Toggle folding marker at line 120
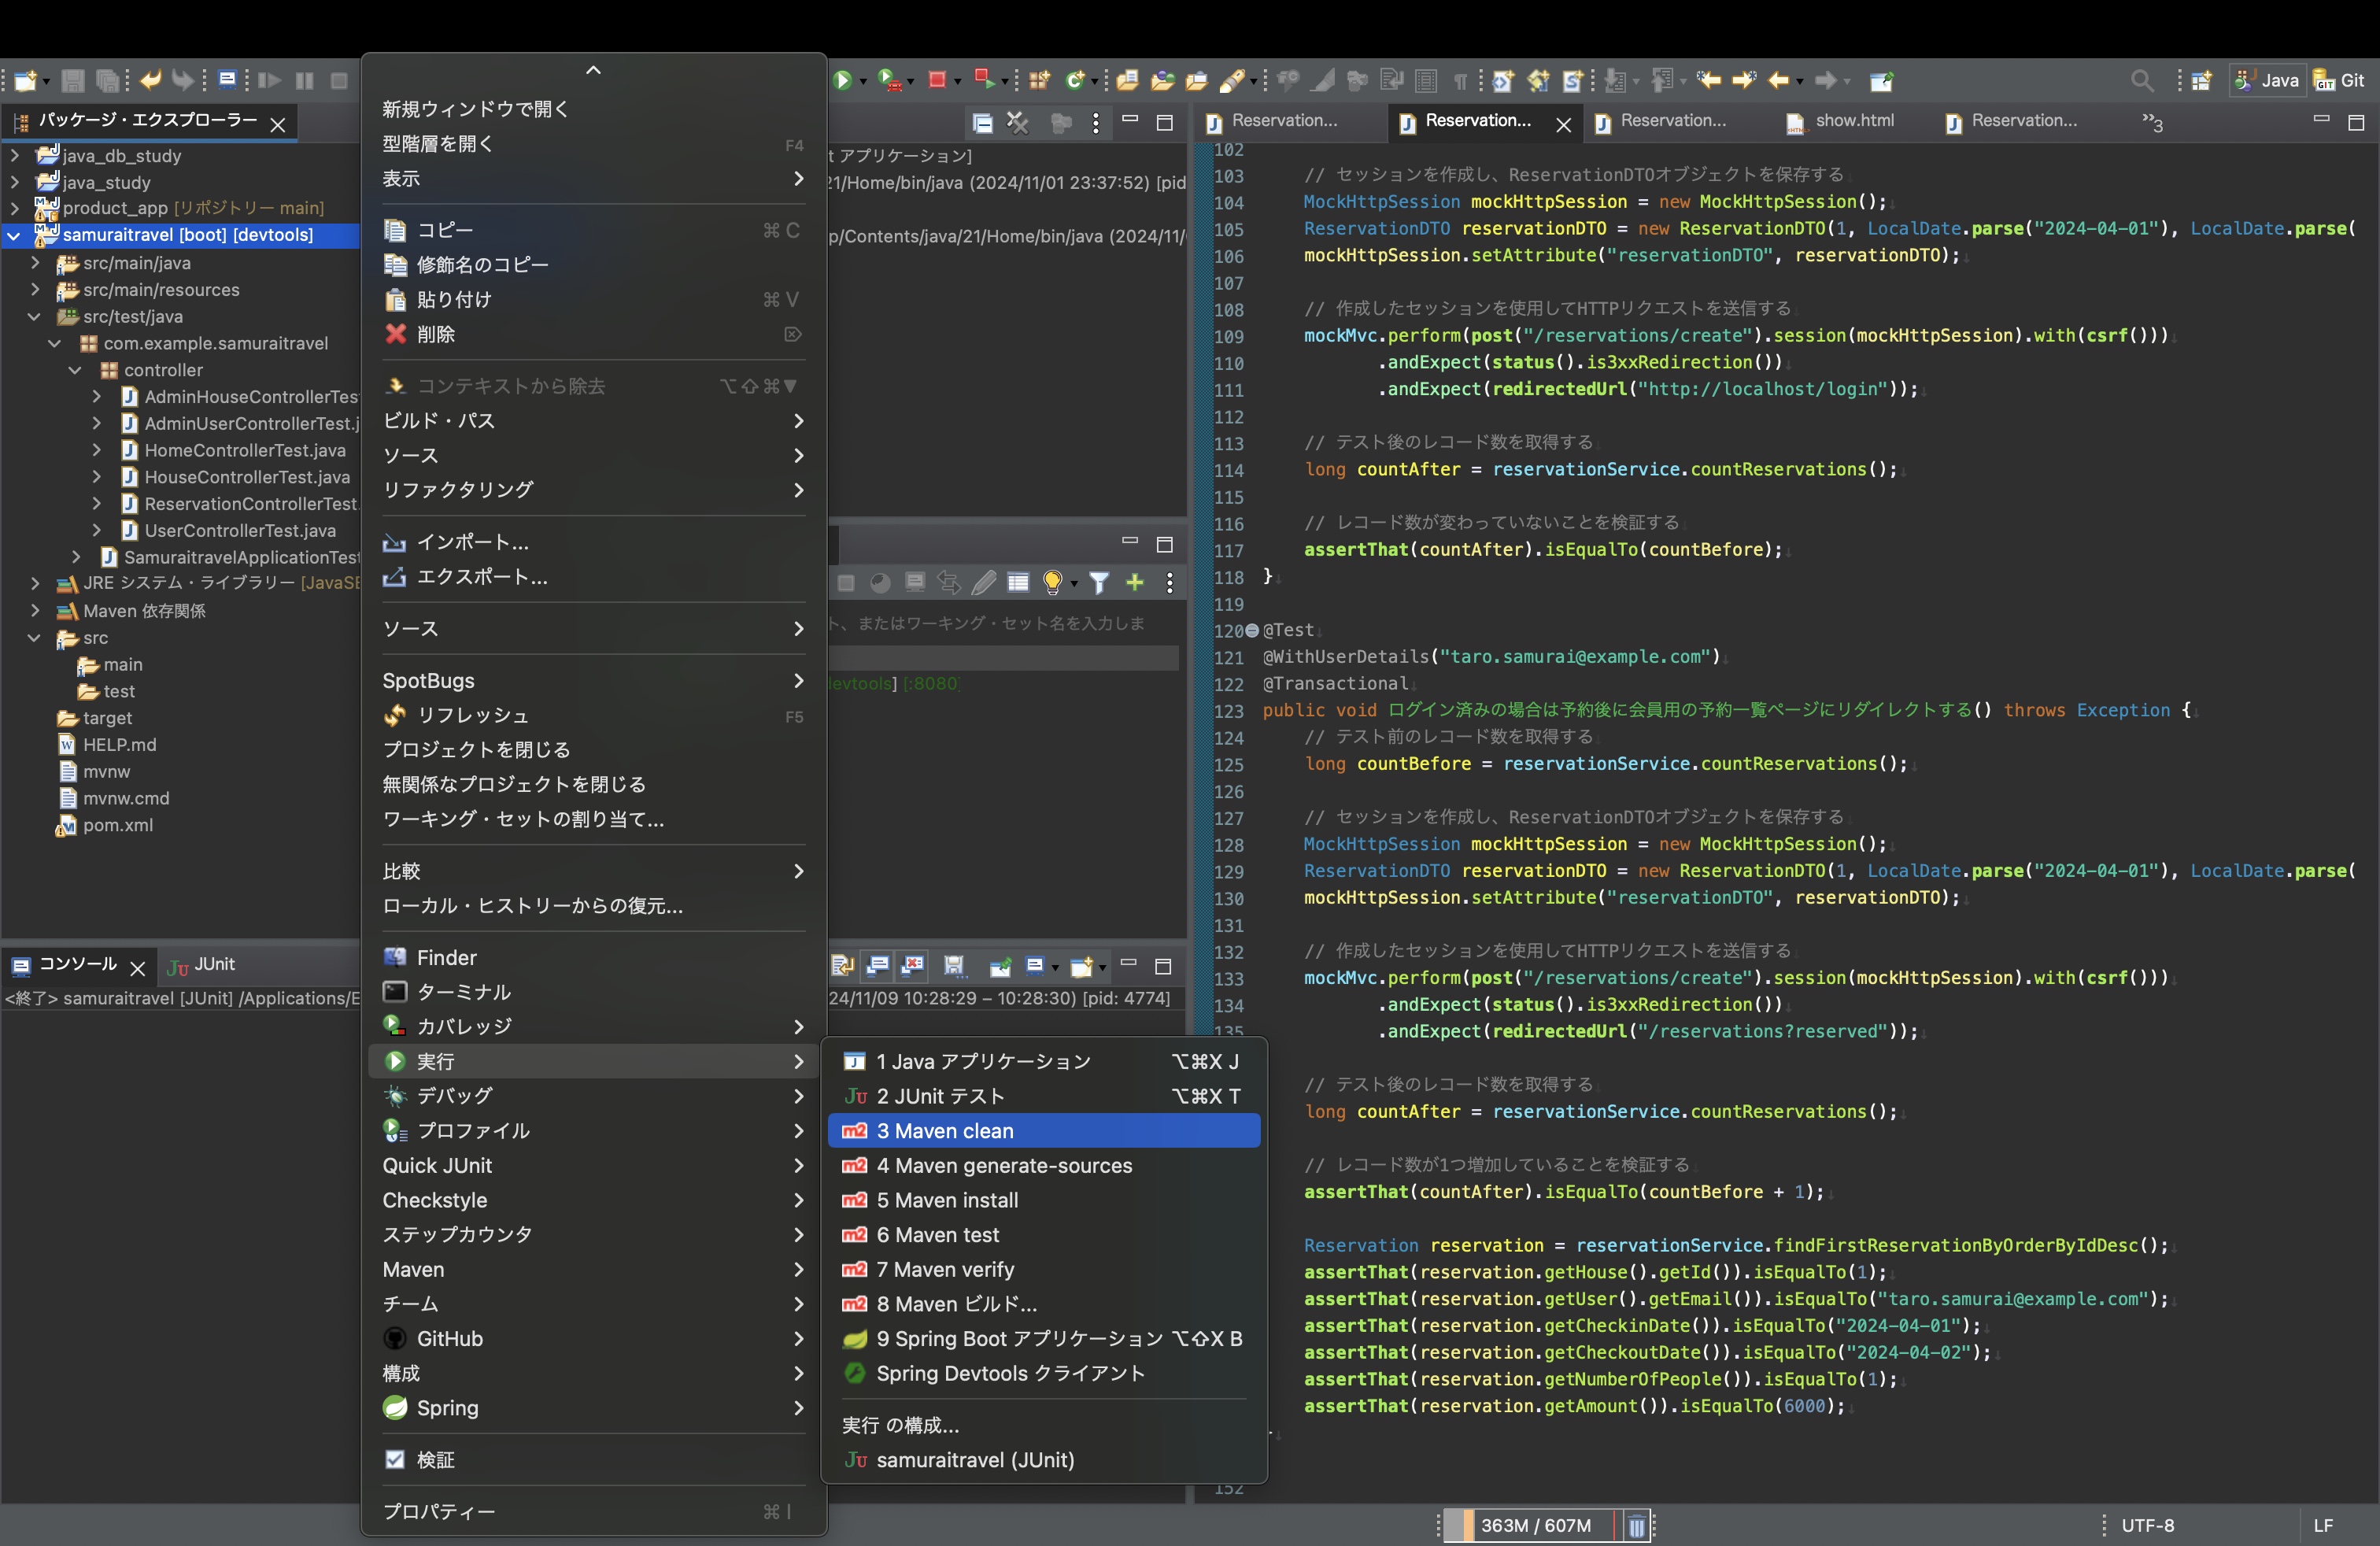2380x1546 pixels. tap(1251, 631)
